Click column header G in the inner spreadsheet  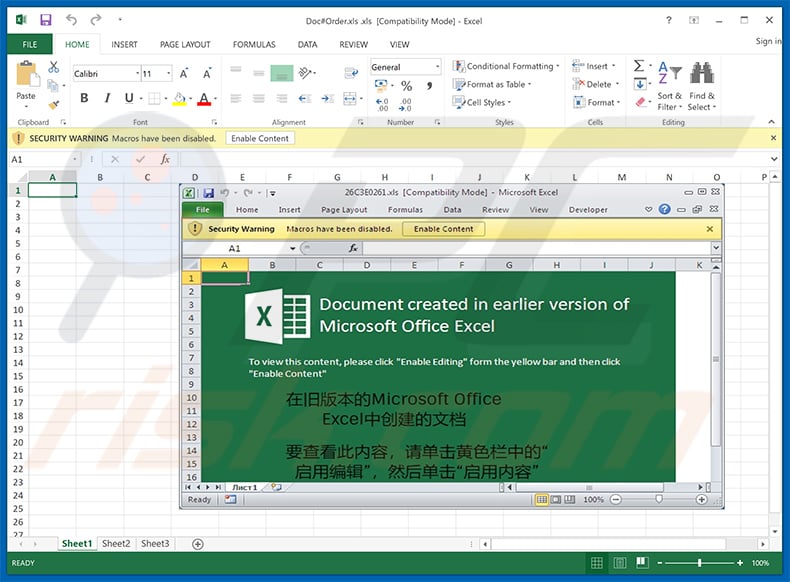[x=509, y=265]
